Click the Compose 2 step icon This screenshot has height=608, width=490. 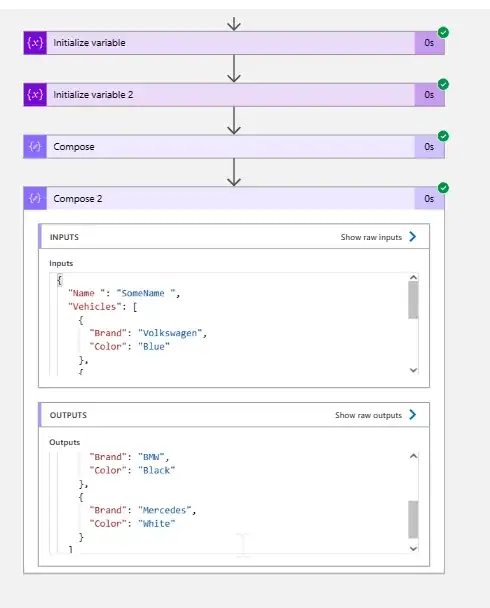tap(35, 199)
